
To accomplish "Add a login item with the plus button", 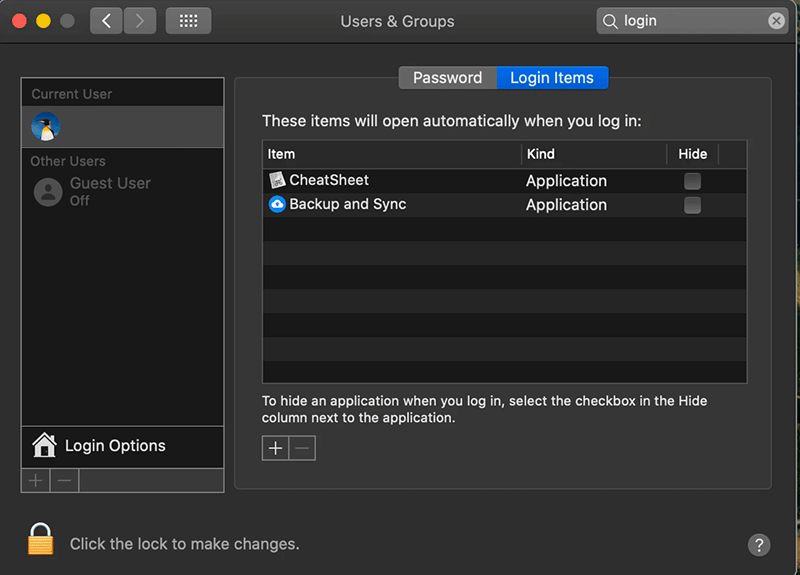I will (x=276, y=448).
